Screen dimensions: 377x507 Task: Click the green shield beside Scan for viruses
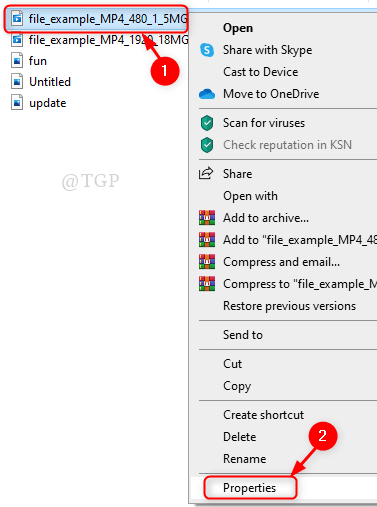point(207,123)
